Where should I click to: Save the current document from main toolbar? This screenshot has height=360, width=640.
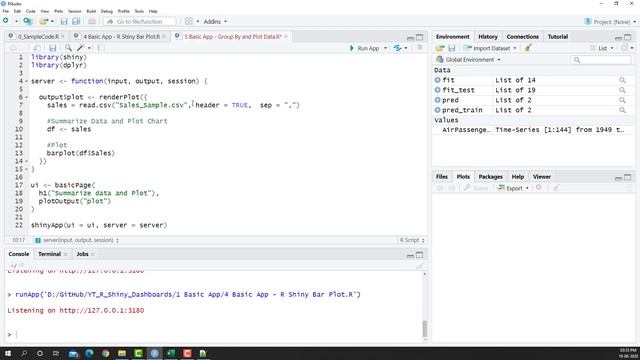(x=64, y=21)
